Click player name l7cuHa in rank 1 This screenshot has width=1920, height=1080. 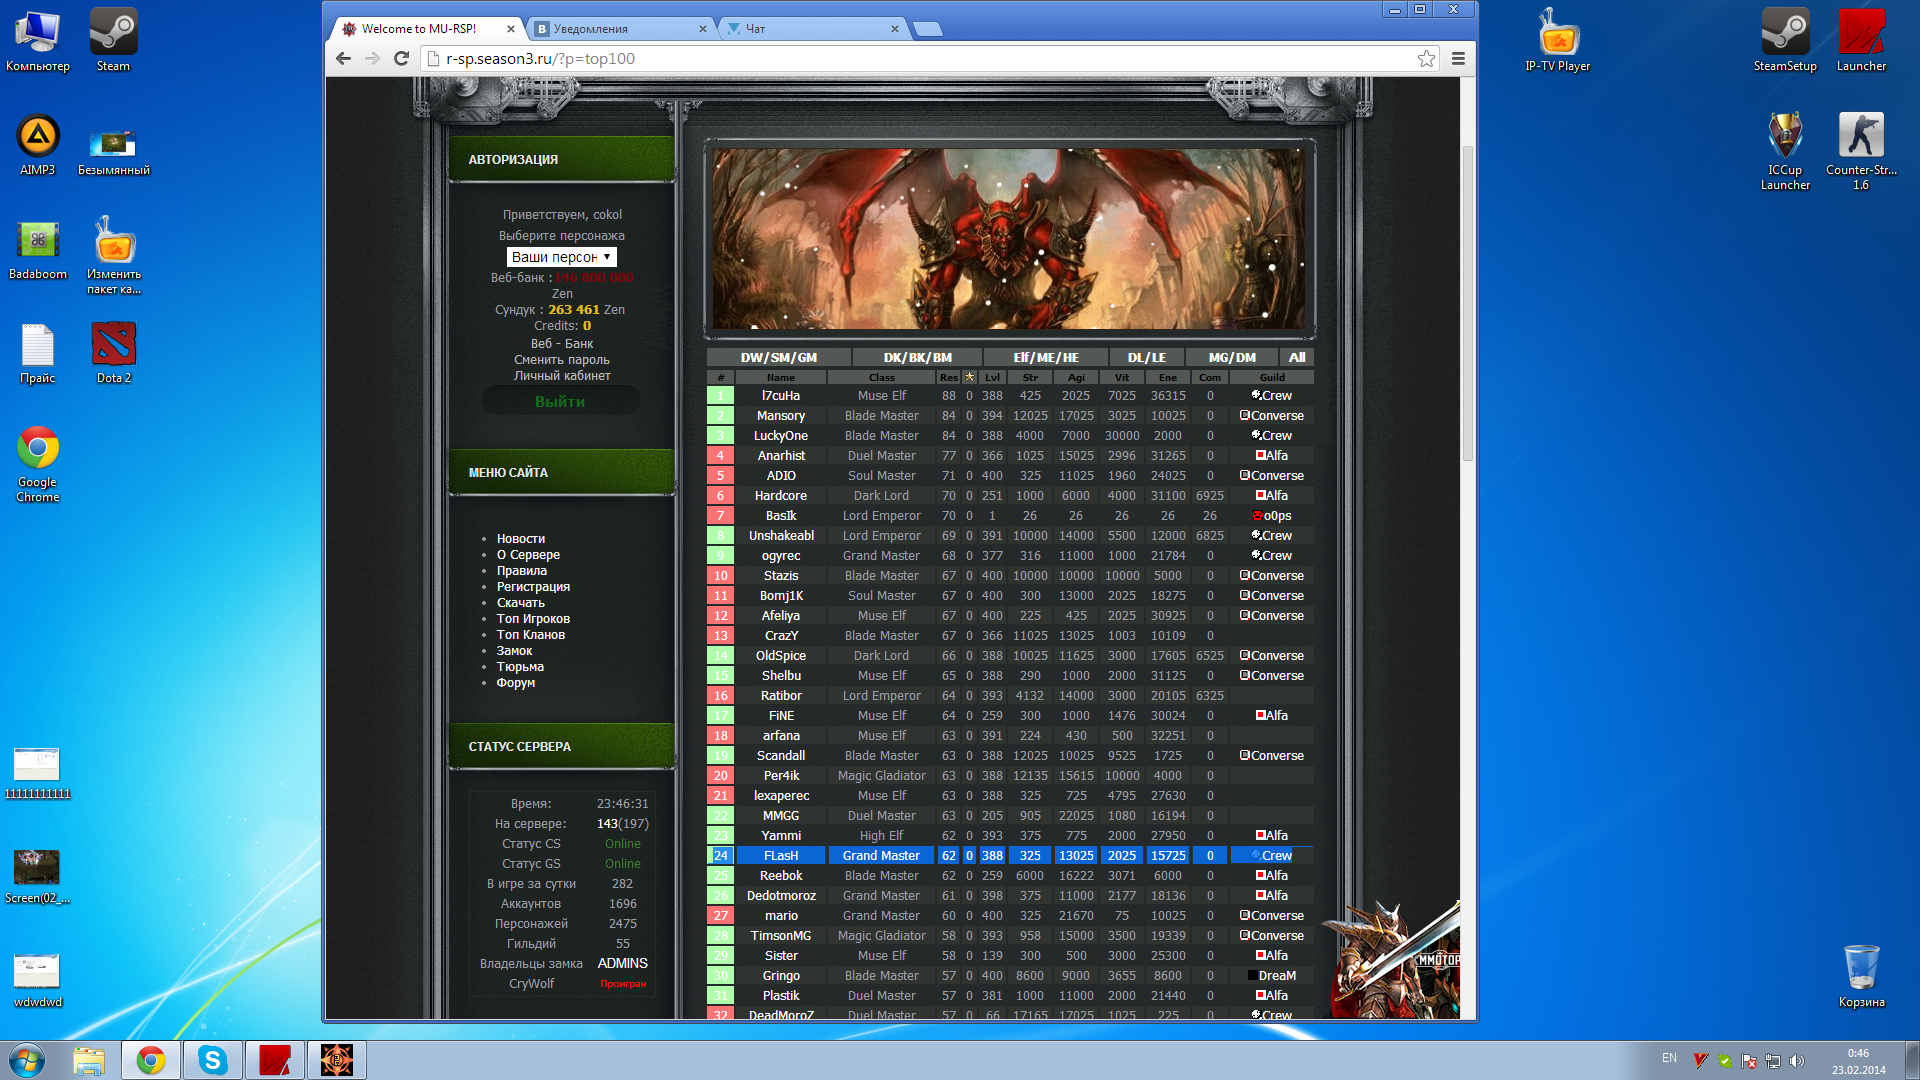coord(780,396)
